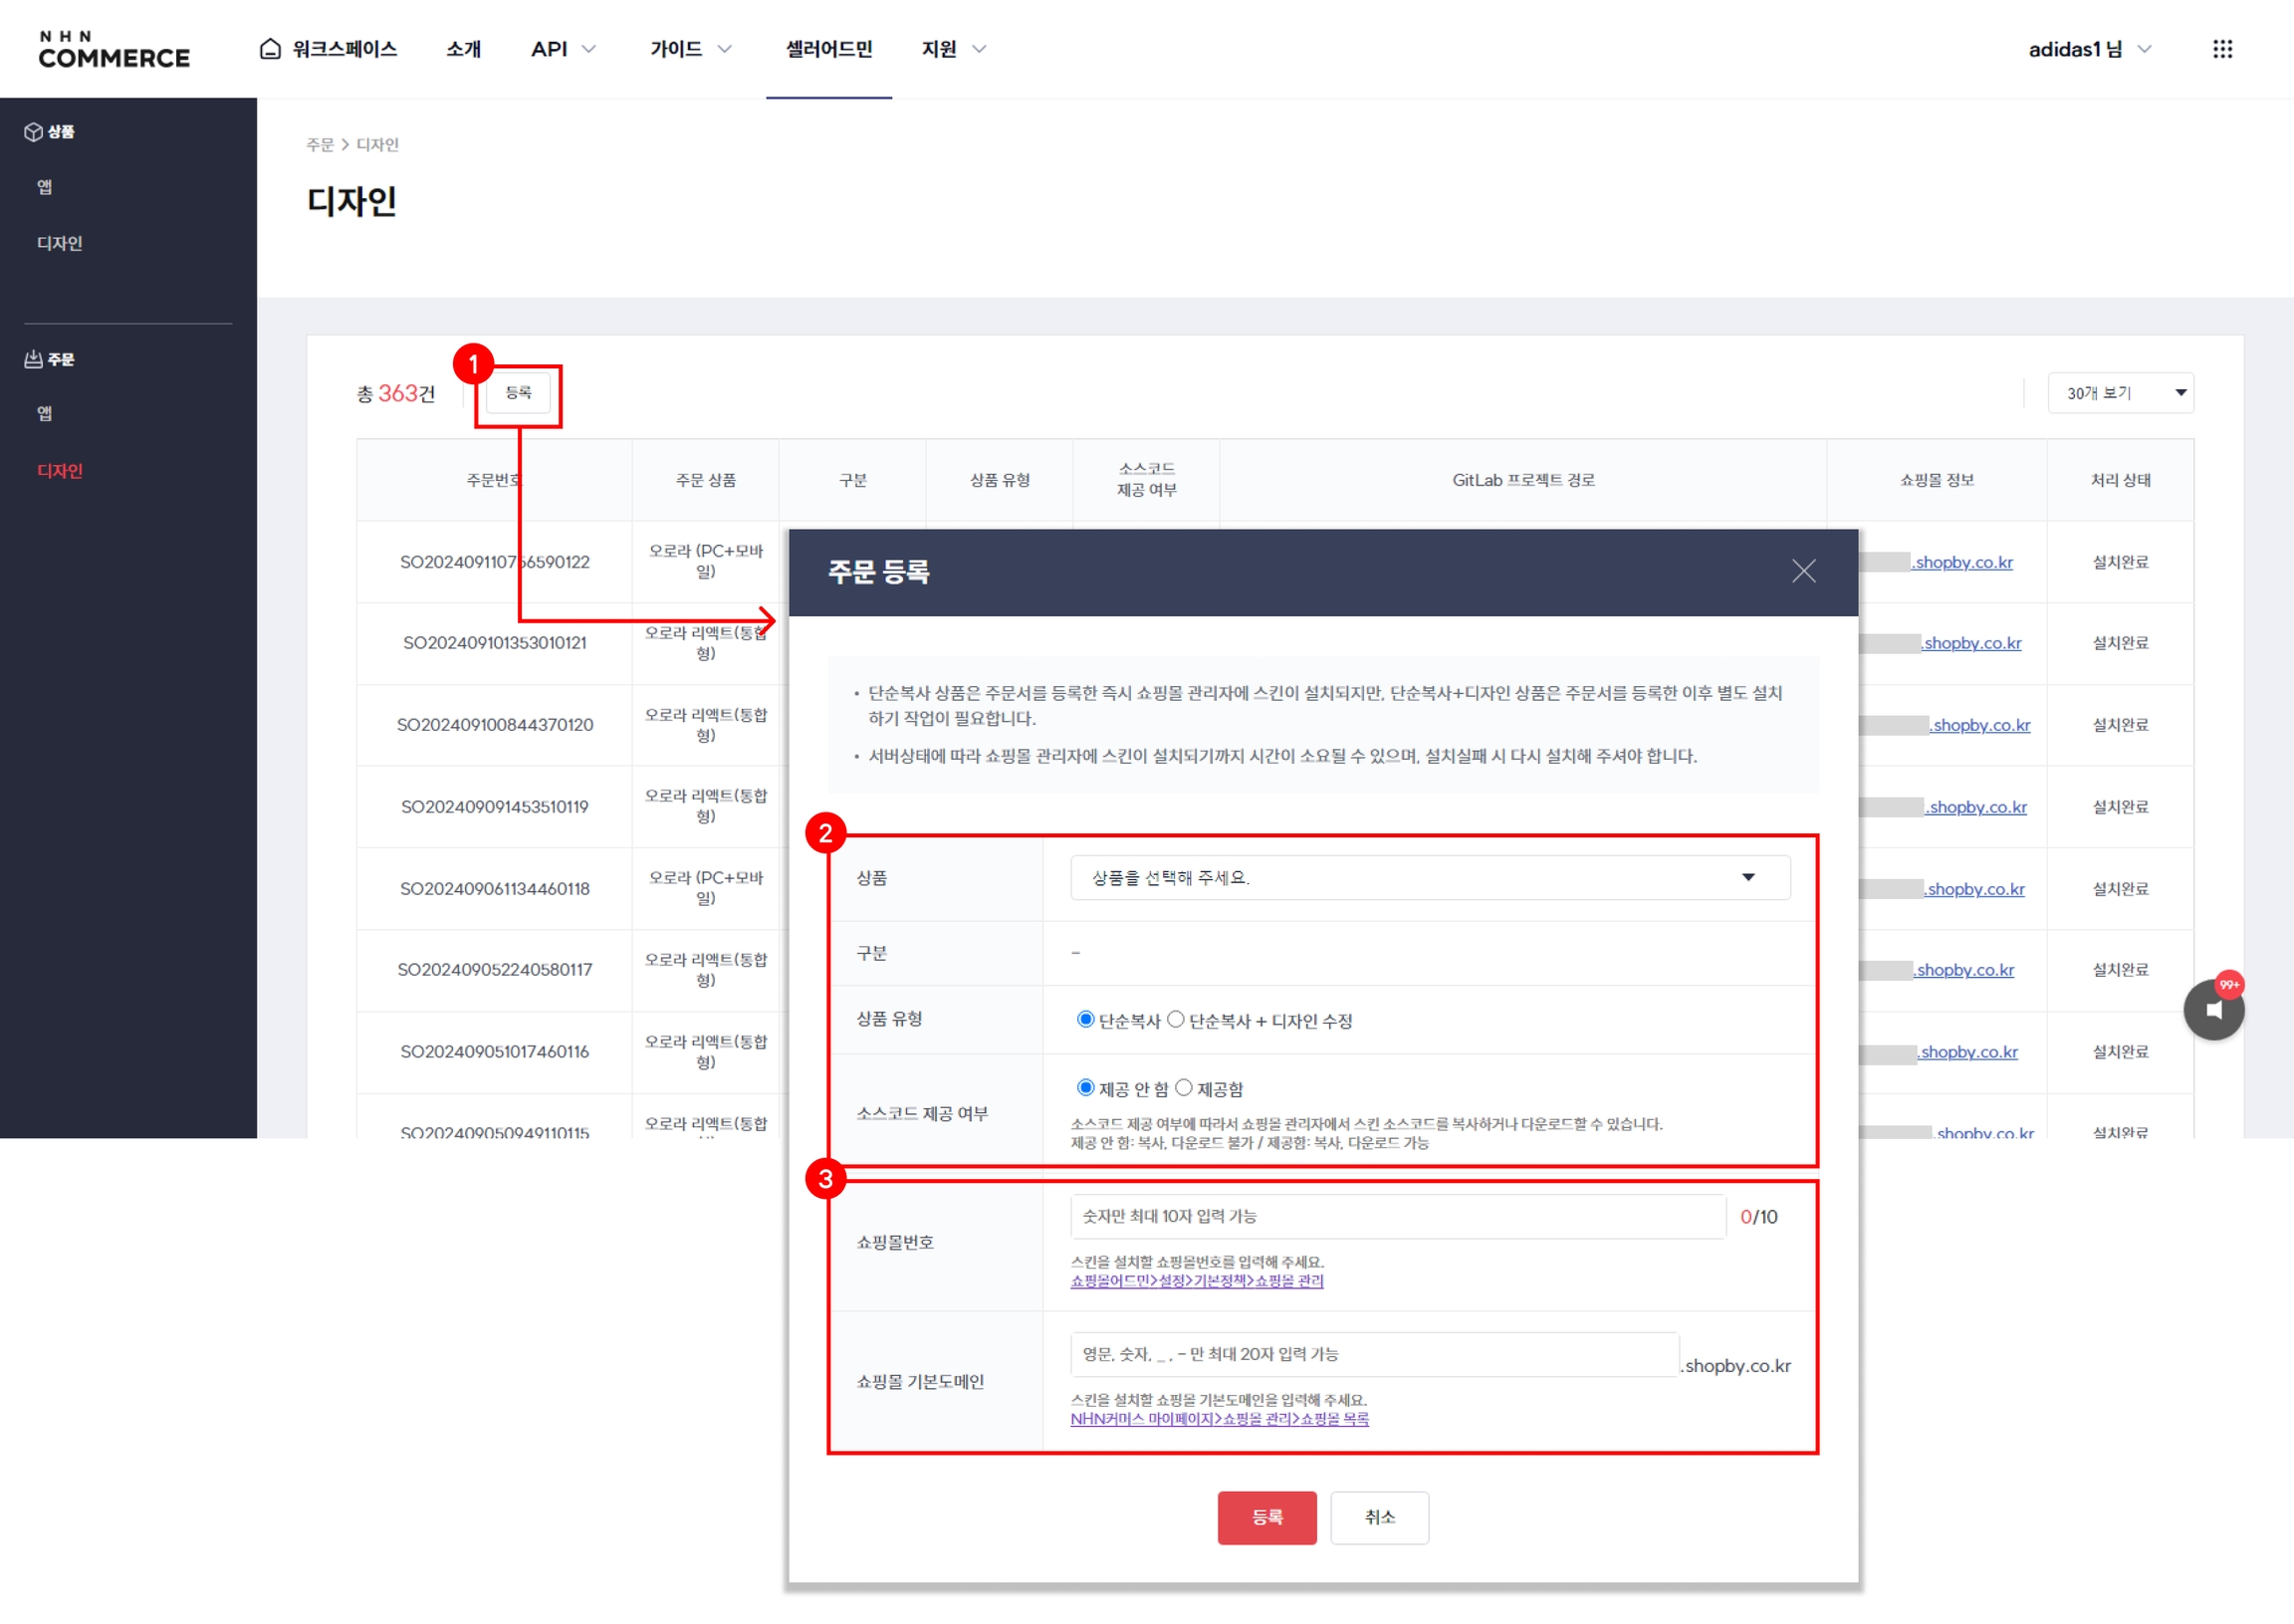Click the 취소 button in dialog
The width and height of the screenshot is (2294, 1624).
click(x=1378, y=1516)
